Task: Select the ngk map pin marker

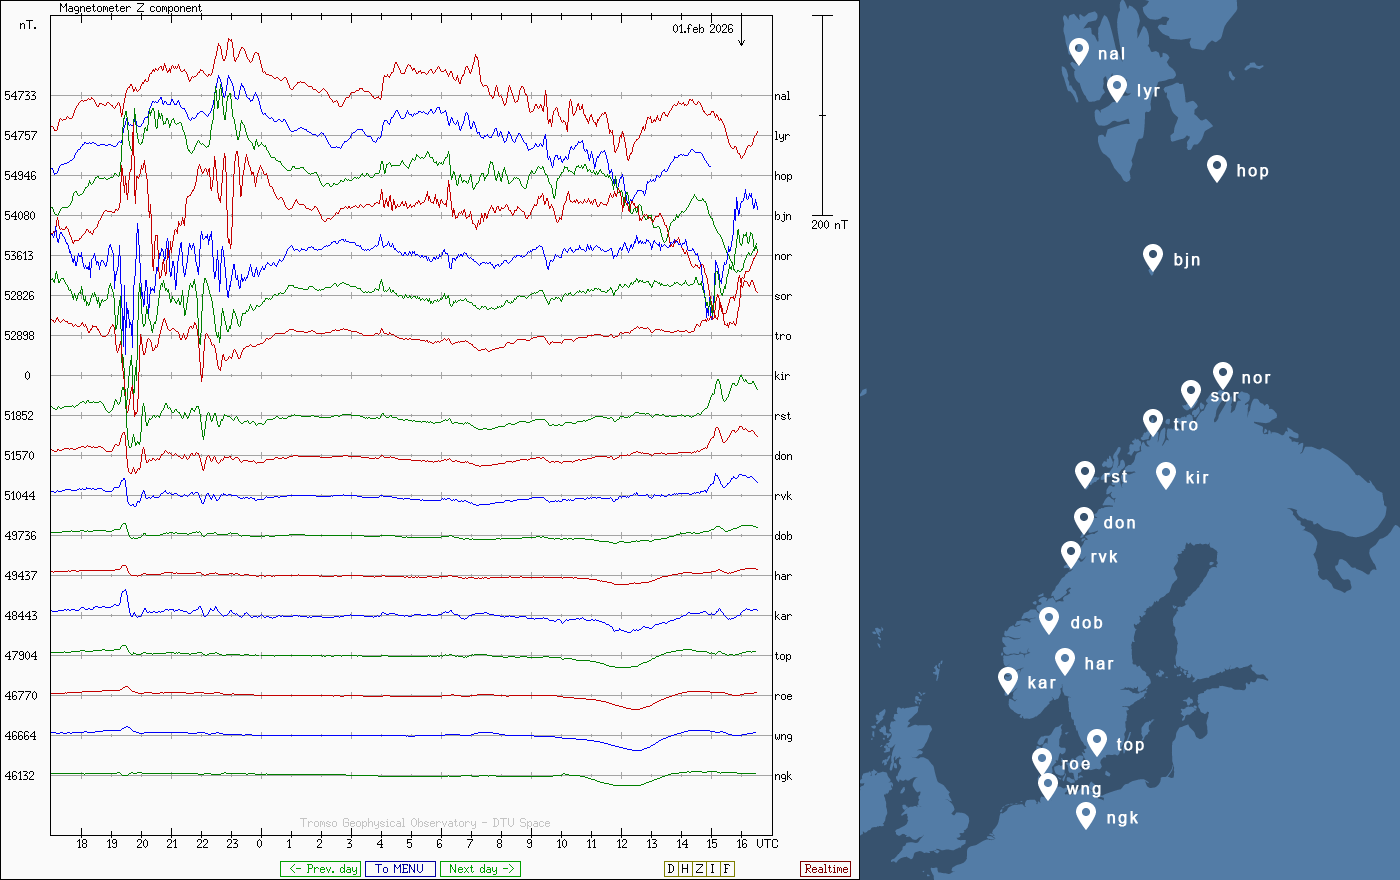Action: click(x=1086, y=815)
